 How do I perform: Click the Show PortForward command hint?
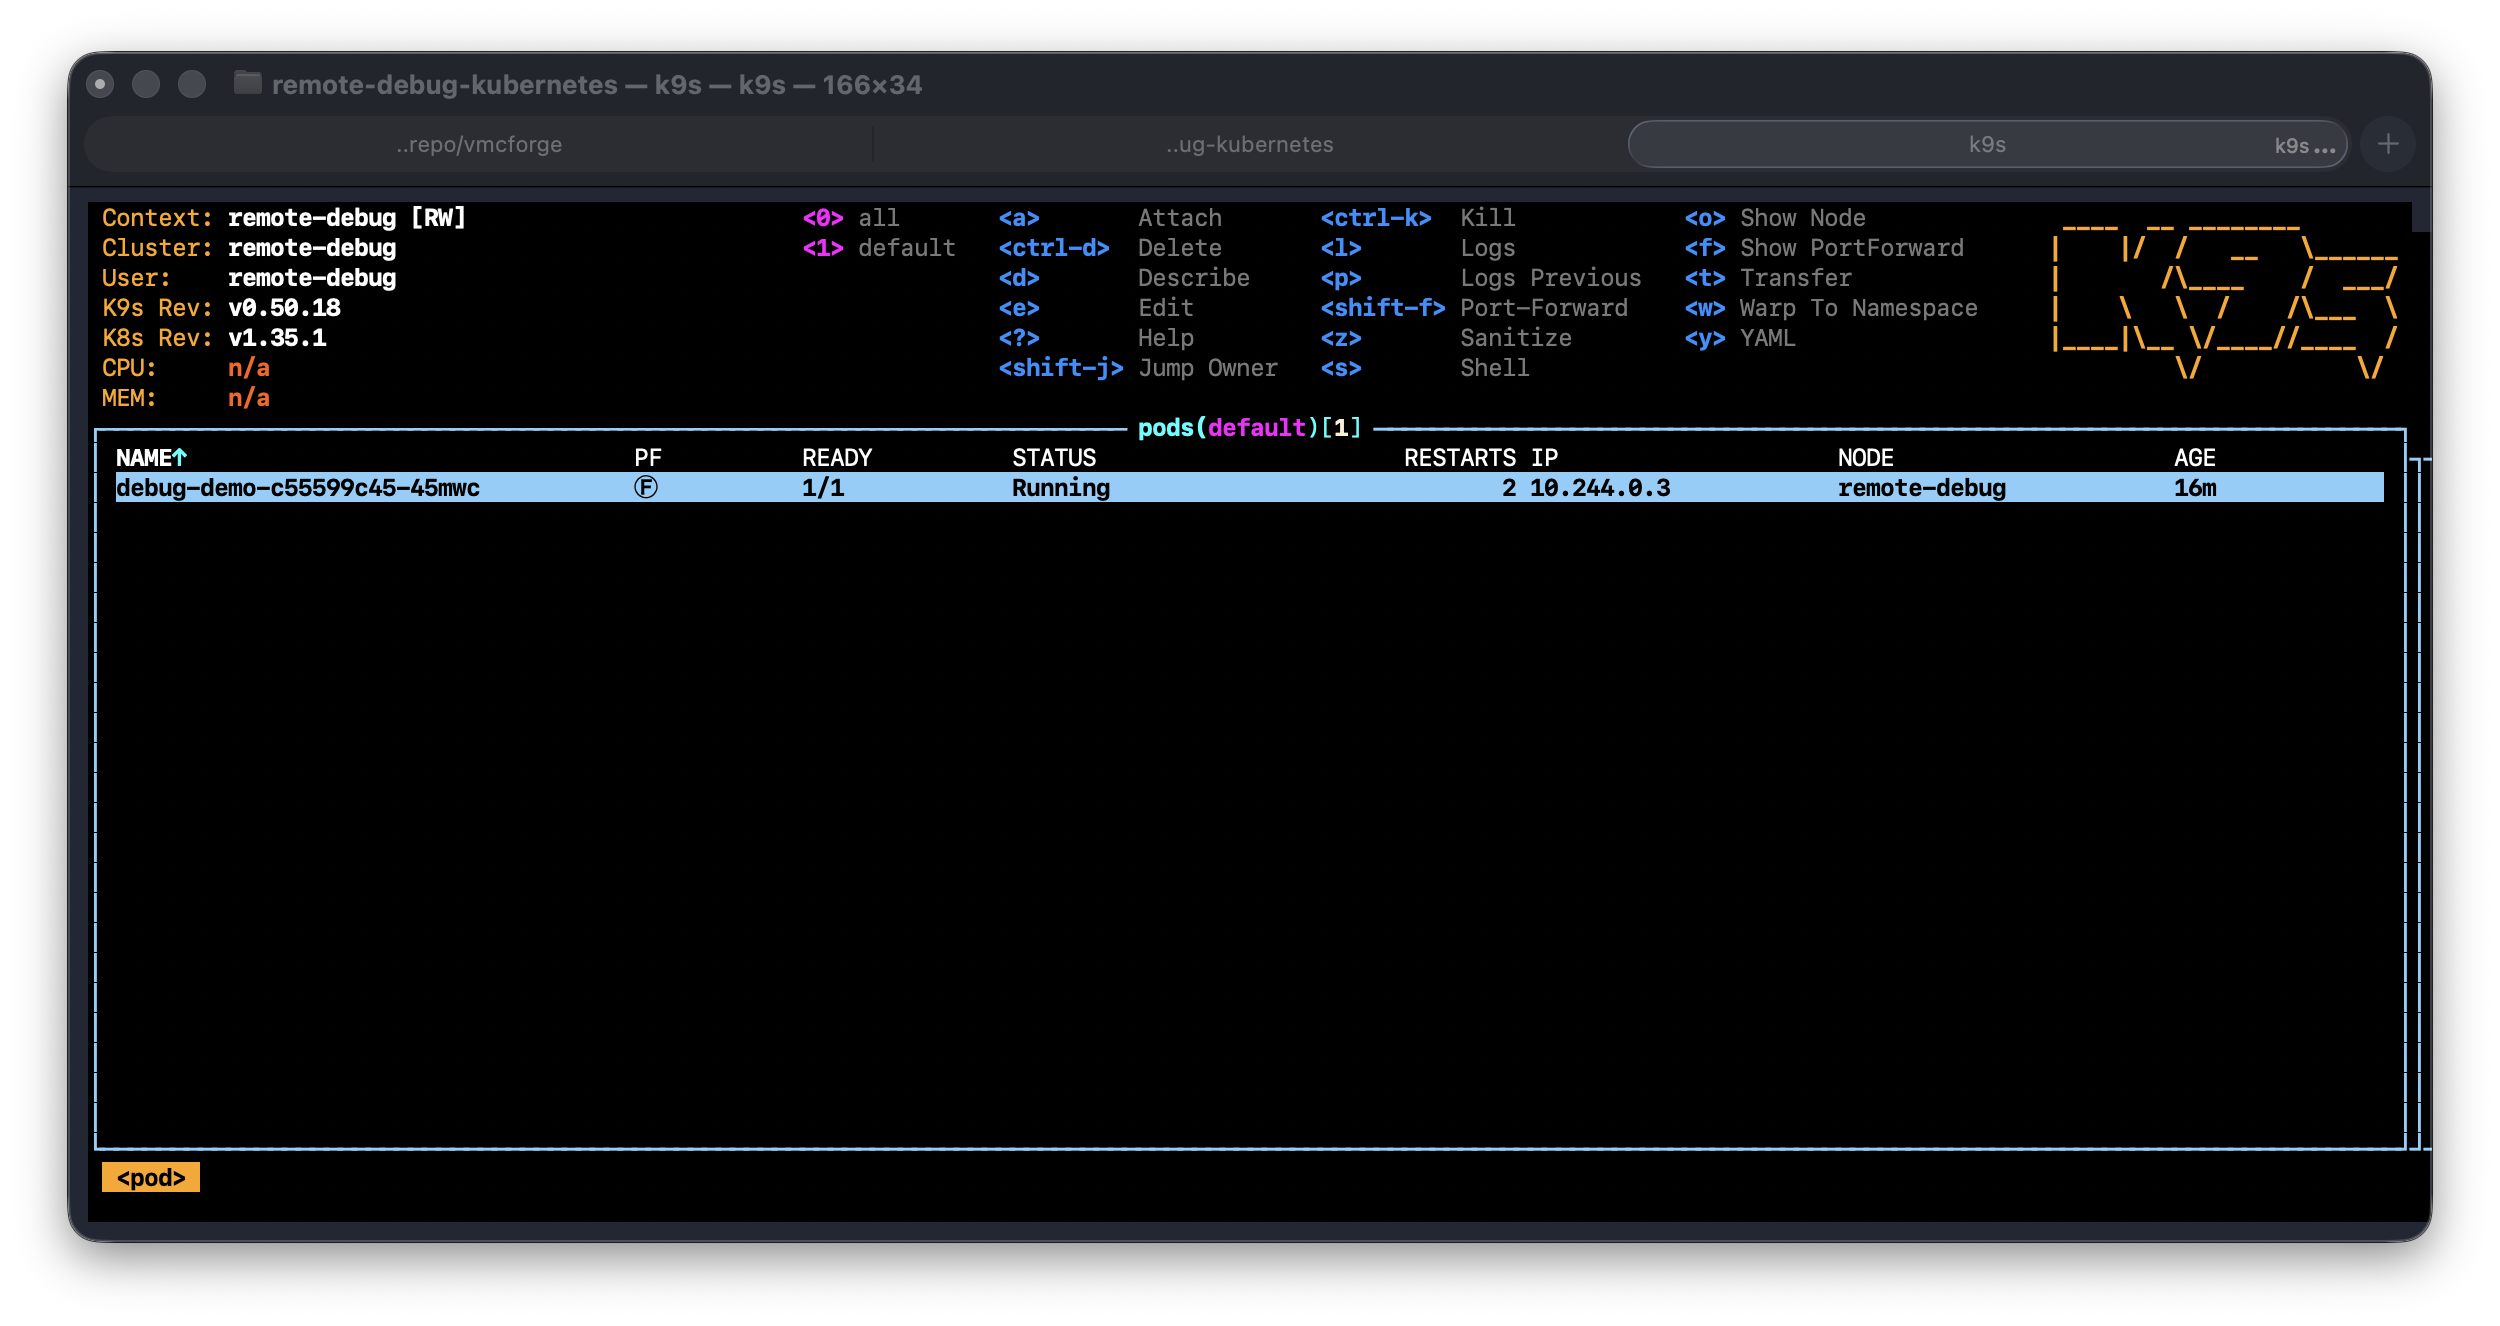[1852, 248]
